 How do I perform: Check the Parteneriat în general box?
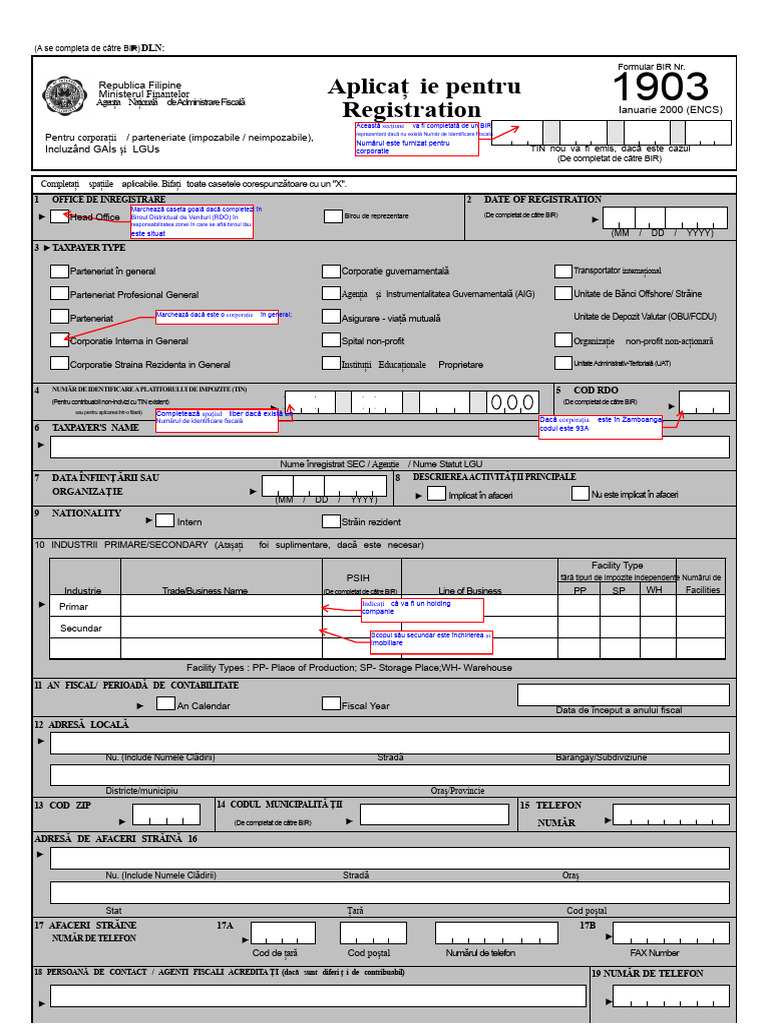pos(59,271)
